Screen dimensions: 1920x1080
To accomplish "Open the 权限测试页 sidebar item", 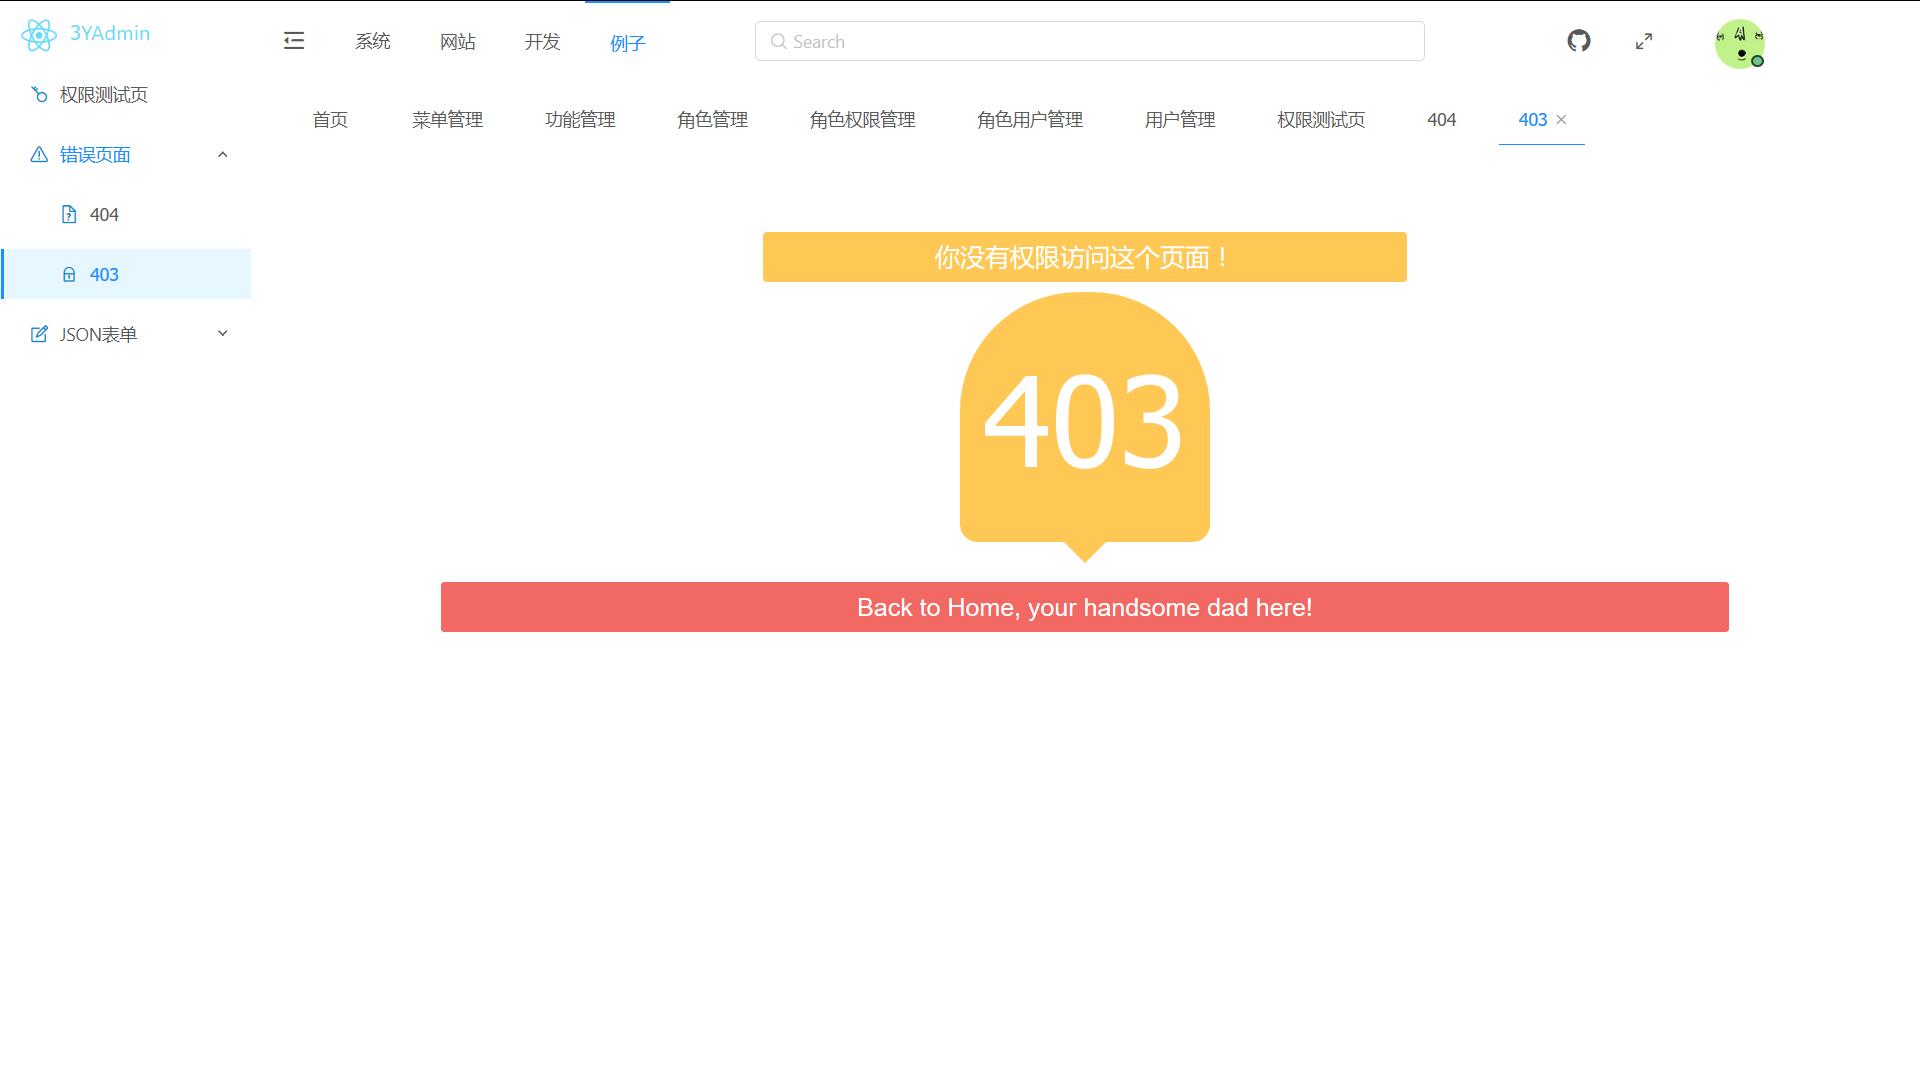I will click(x=103, y=95).
